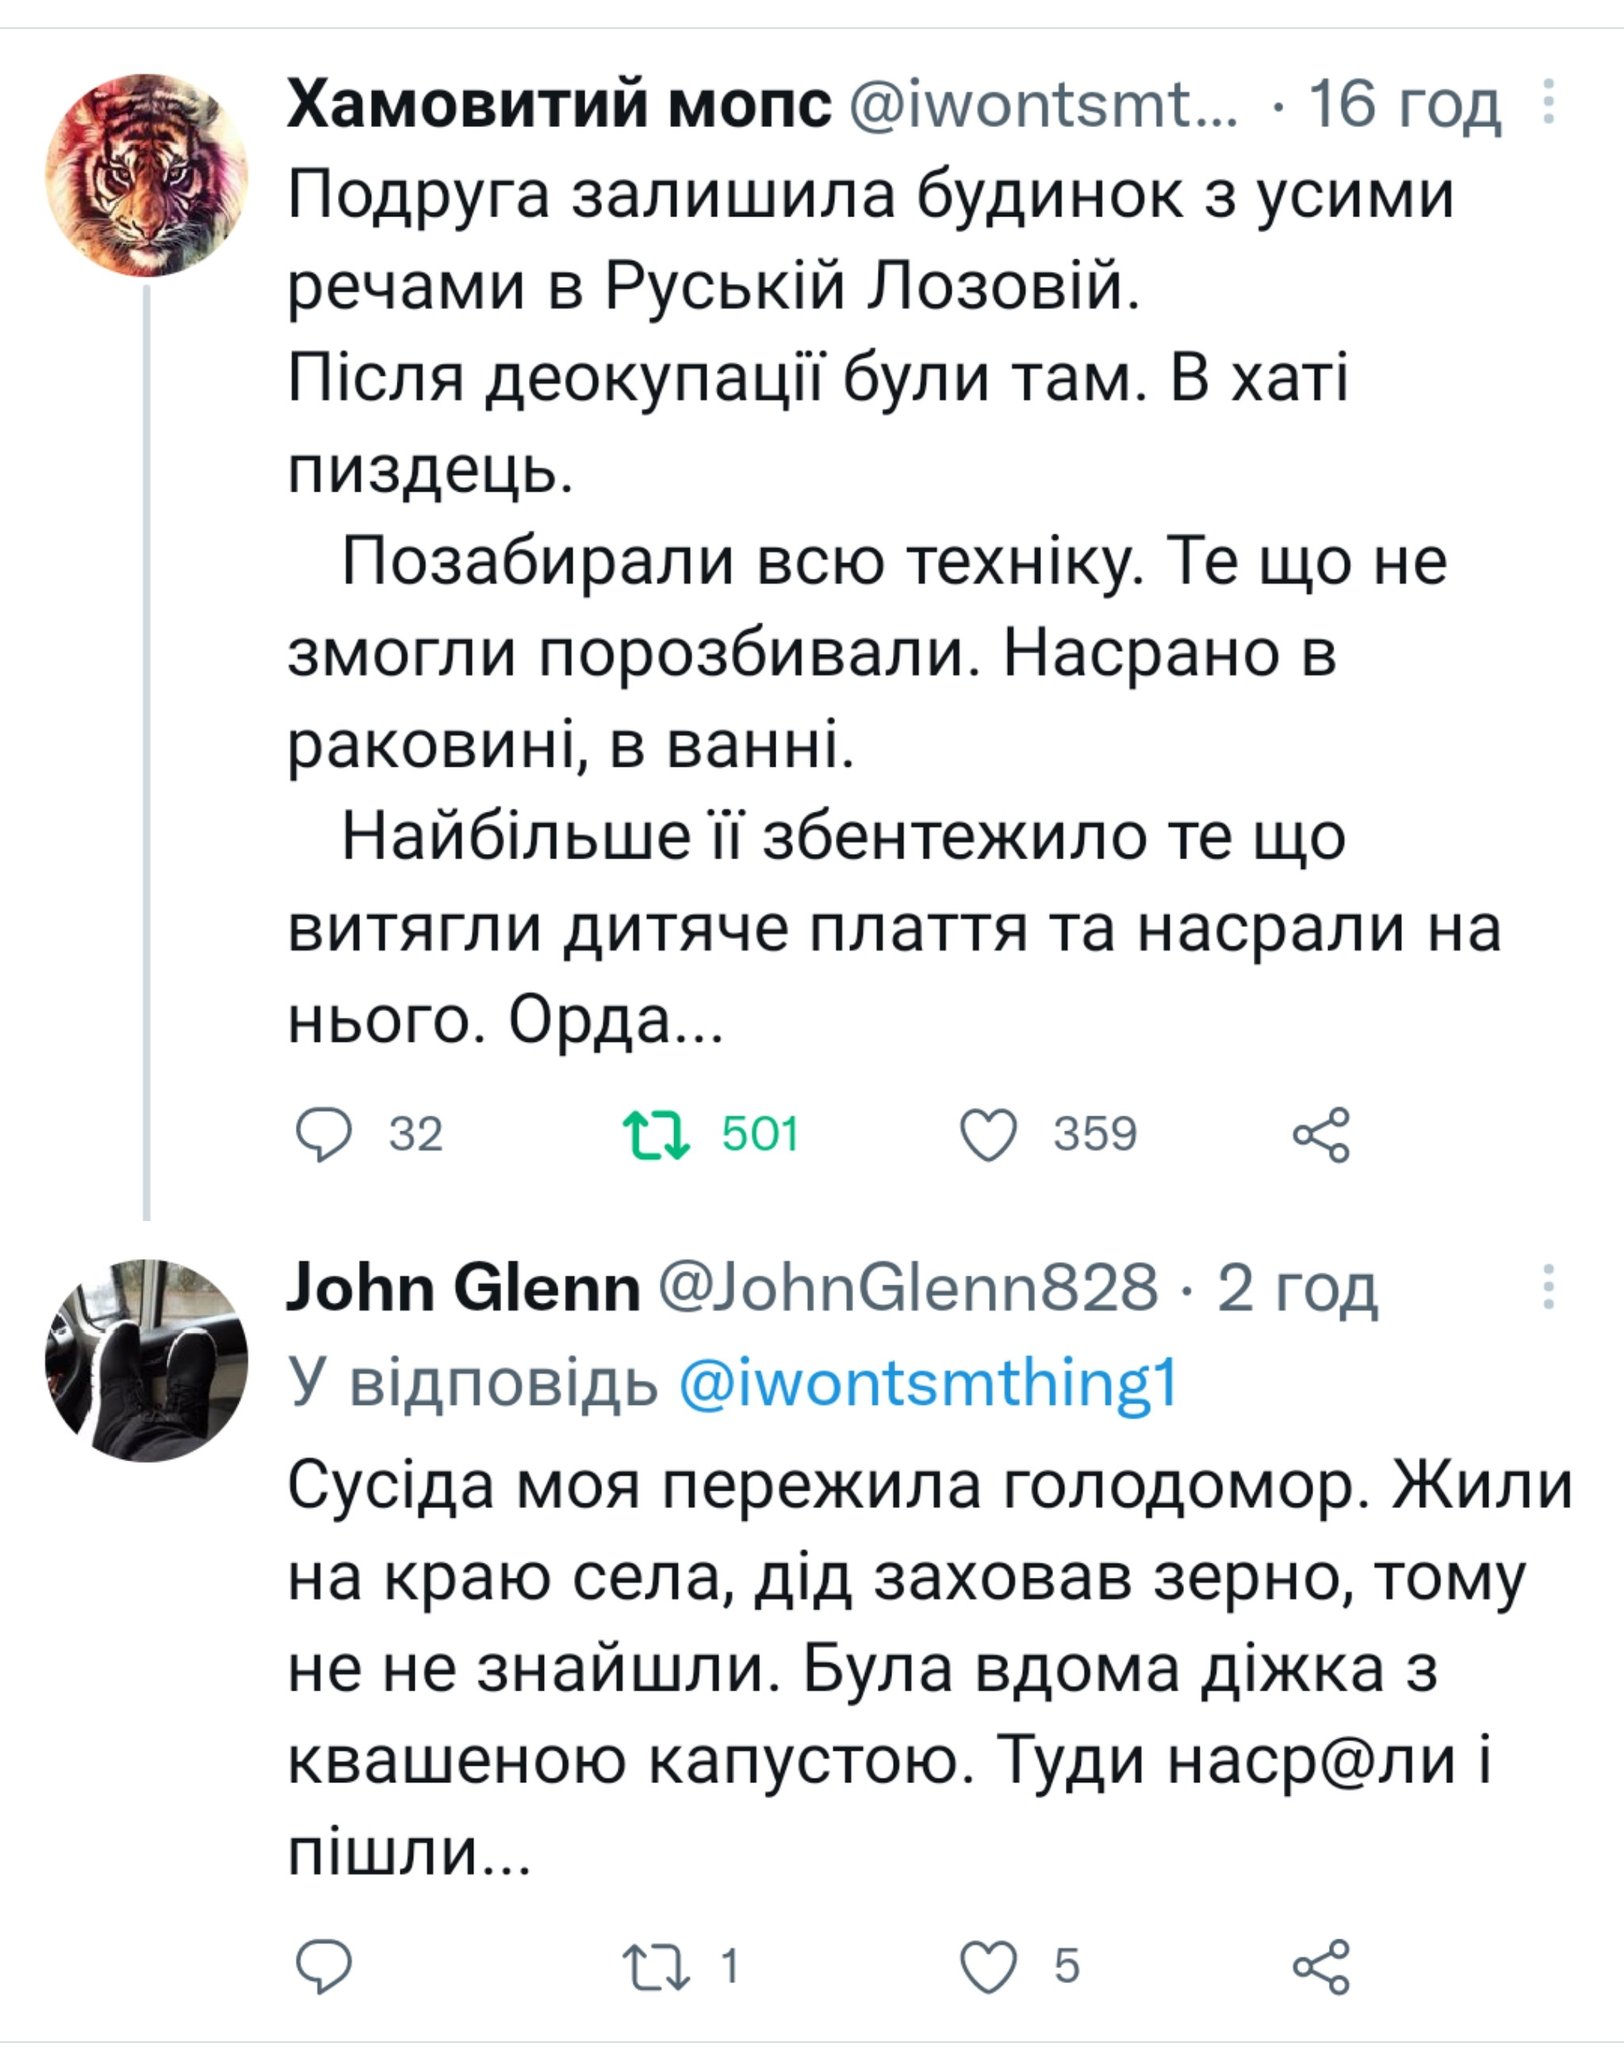Open more options for Хамовитий мопс's tweet
The image size is (1624, 2048).
(x=1548, y=102)
